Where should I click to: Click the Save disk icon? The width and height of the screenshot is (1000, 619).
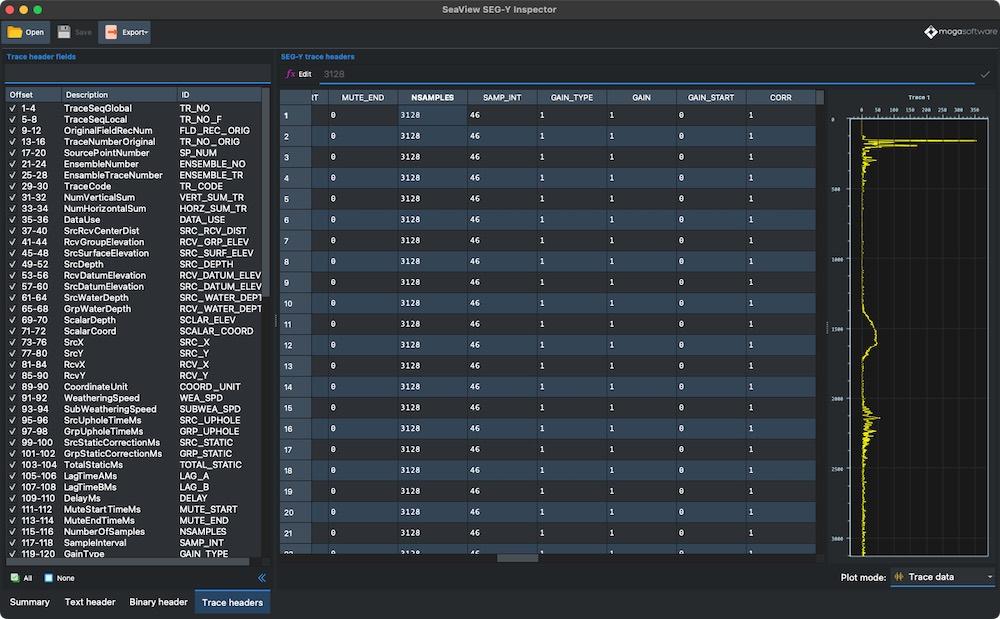point(64,32)
